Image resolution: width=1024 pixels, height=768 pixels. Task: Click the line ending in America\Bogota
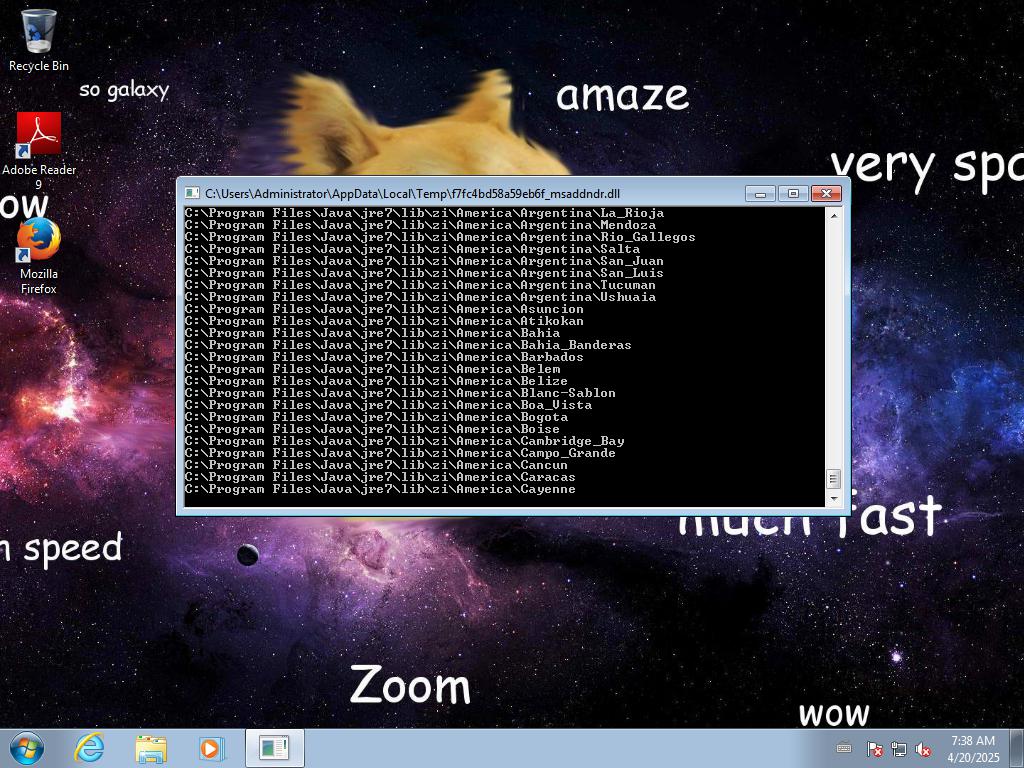tap(376, 417)
